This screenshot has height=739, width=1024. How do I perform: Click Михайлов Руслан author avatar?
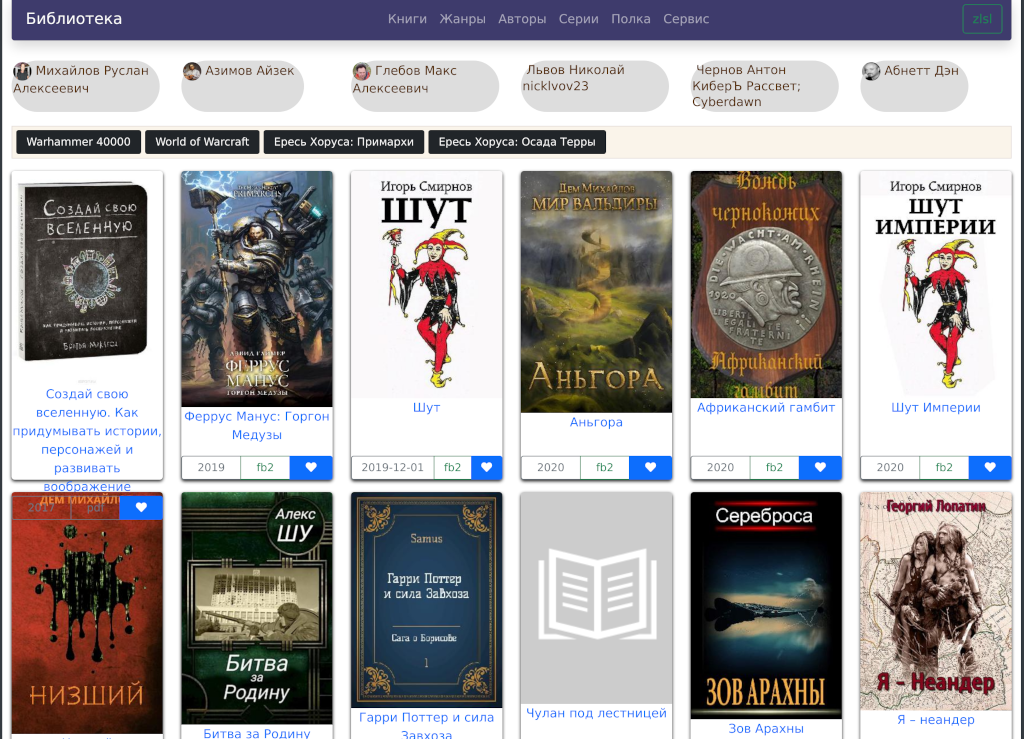click(x=22, y=71)
